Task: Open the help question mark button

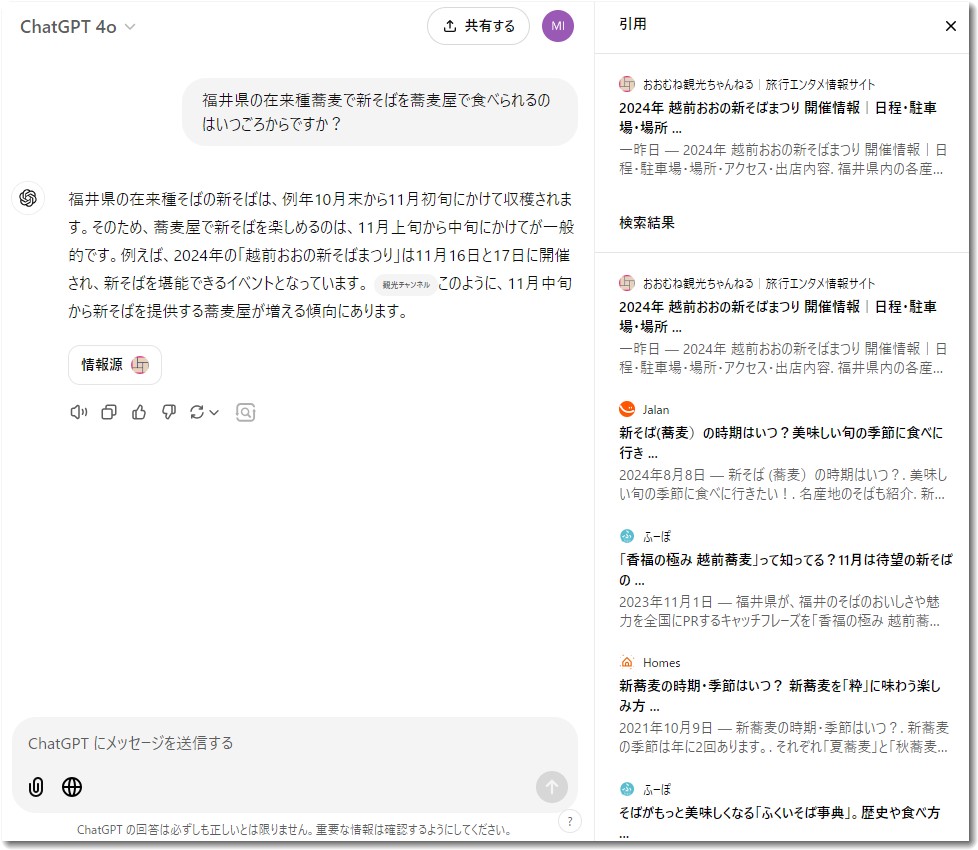Action: coord(569,821)
